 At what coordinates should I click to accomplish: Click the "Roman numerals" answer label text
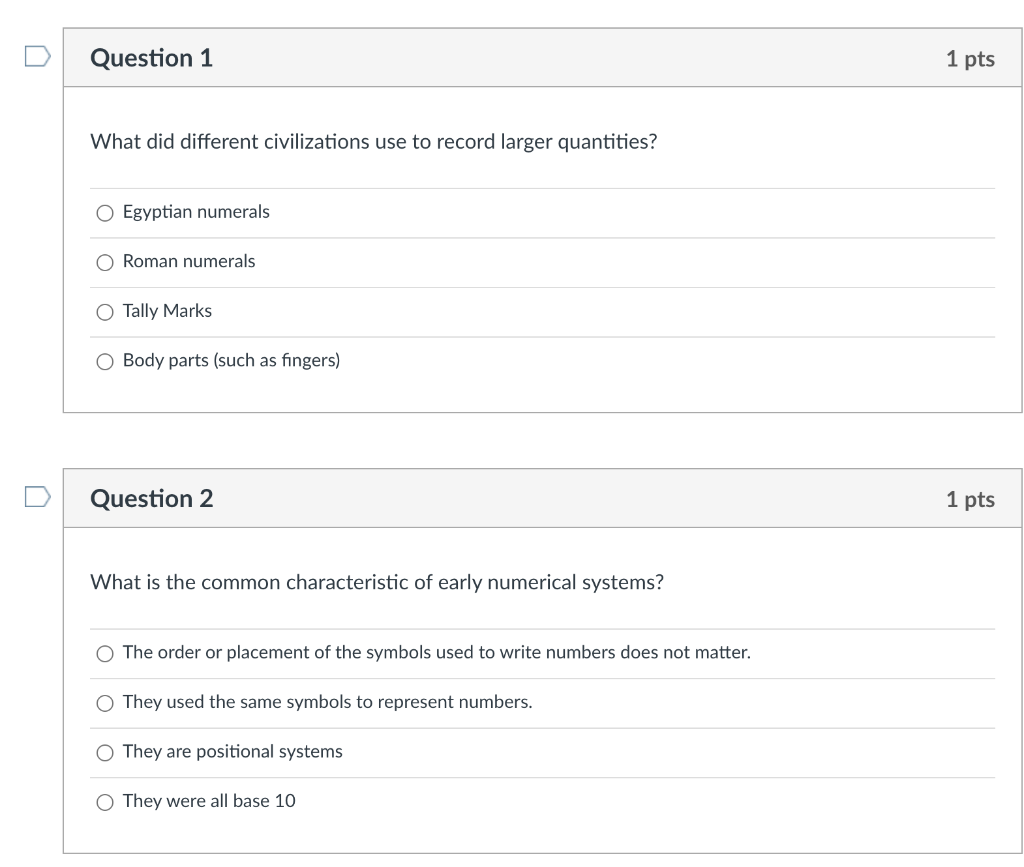tap(188, 261)
